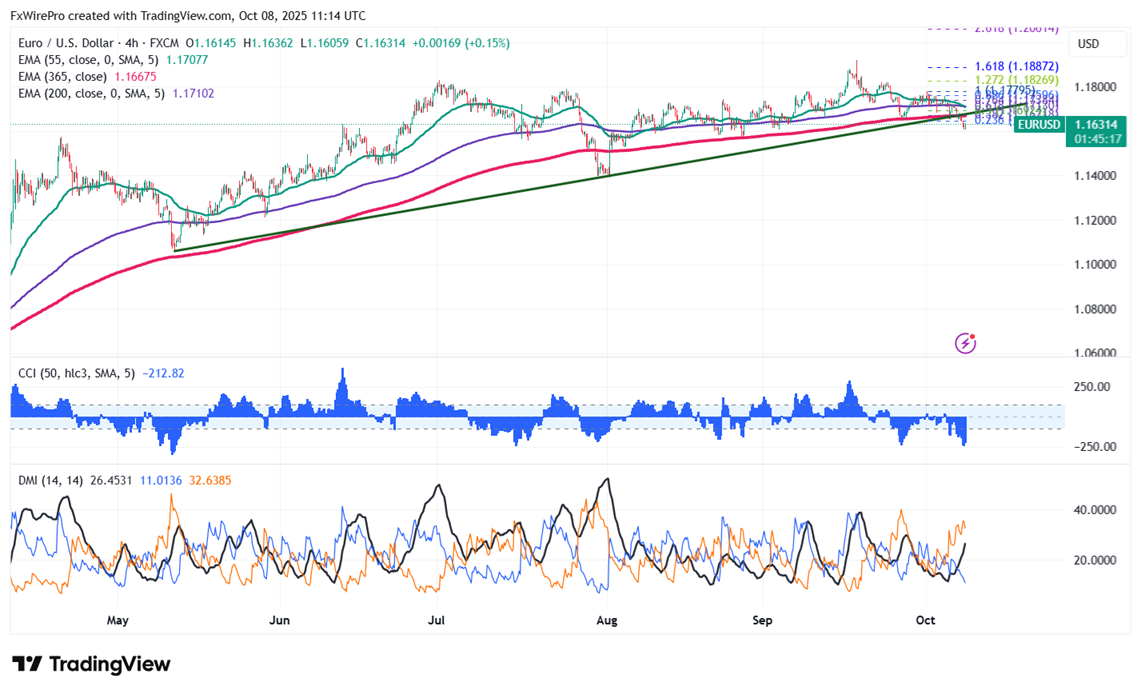Screen dimensions: 1137x680
Task: Click the DMI orange value 32.6385
Action: [210, 480]
